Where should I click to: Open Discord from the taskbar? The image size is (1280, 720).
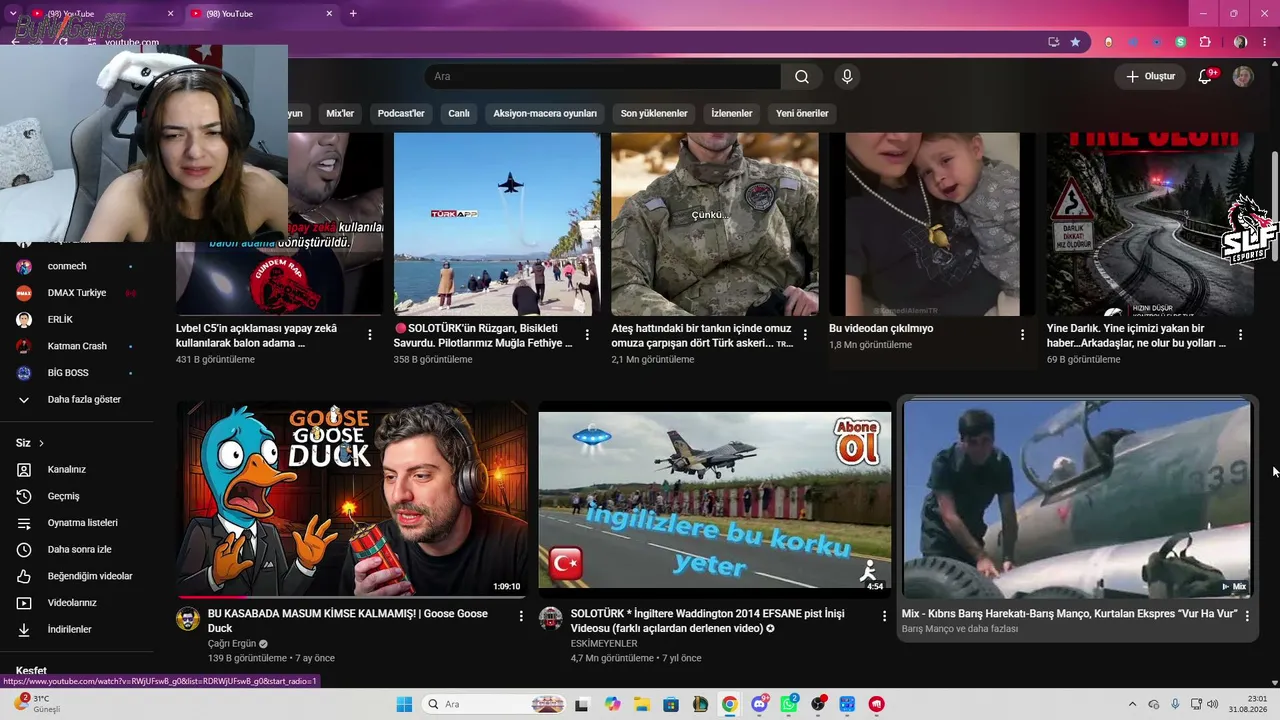[760, 704]
